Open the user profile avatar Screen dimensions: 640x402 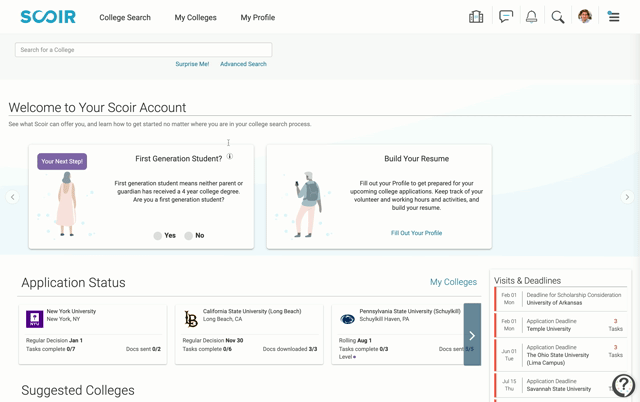585,17
